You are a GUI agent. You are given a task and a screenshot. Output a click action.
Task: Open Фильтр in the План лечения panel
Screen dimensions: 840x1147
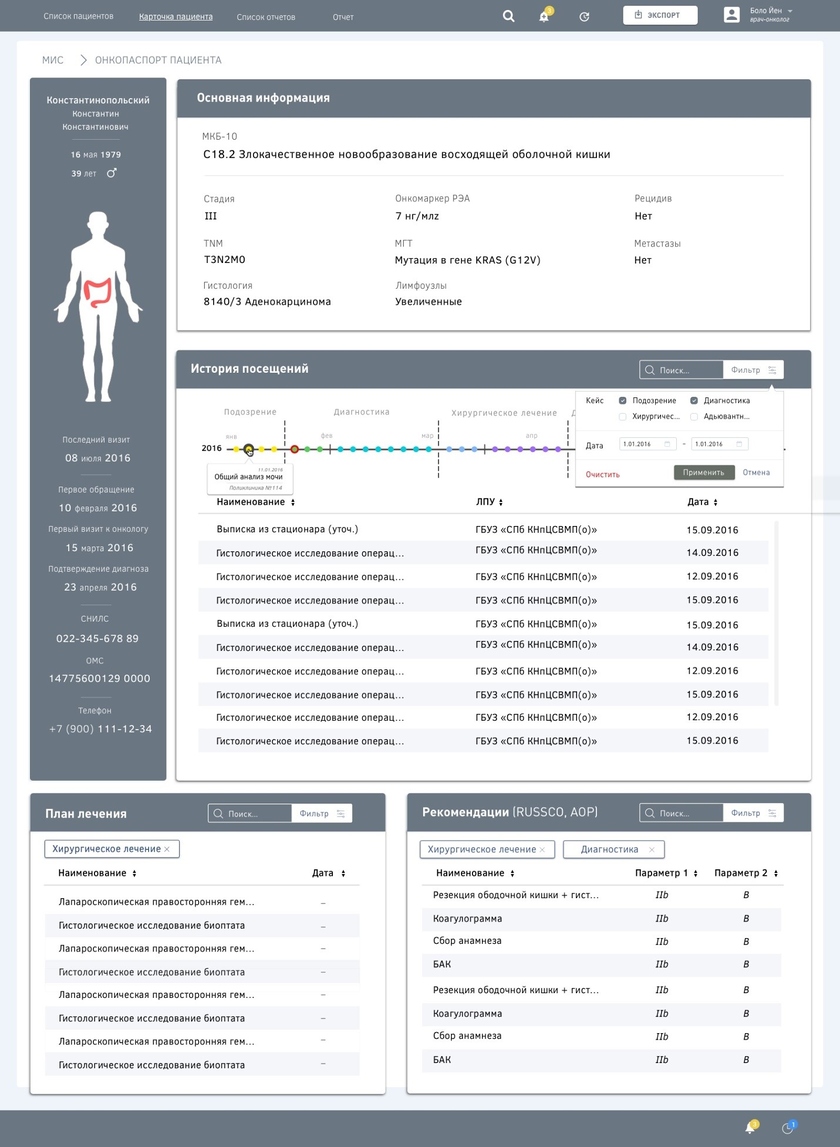pos(322,813)
